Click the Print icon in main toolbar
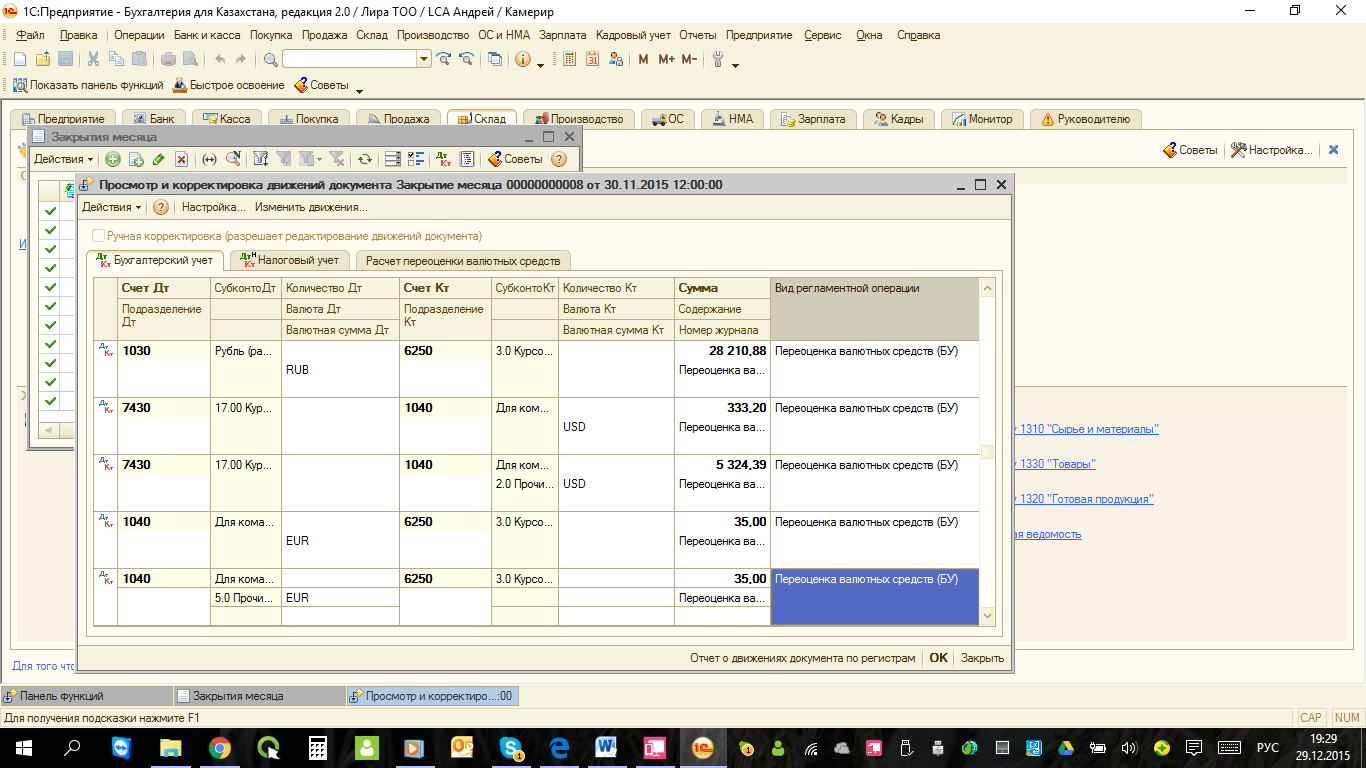The image size is (1366, 768). coord(168,59)
